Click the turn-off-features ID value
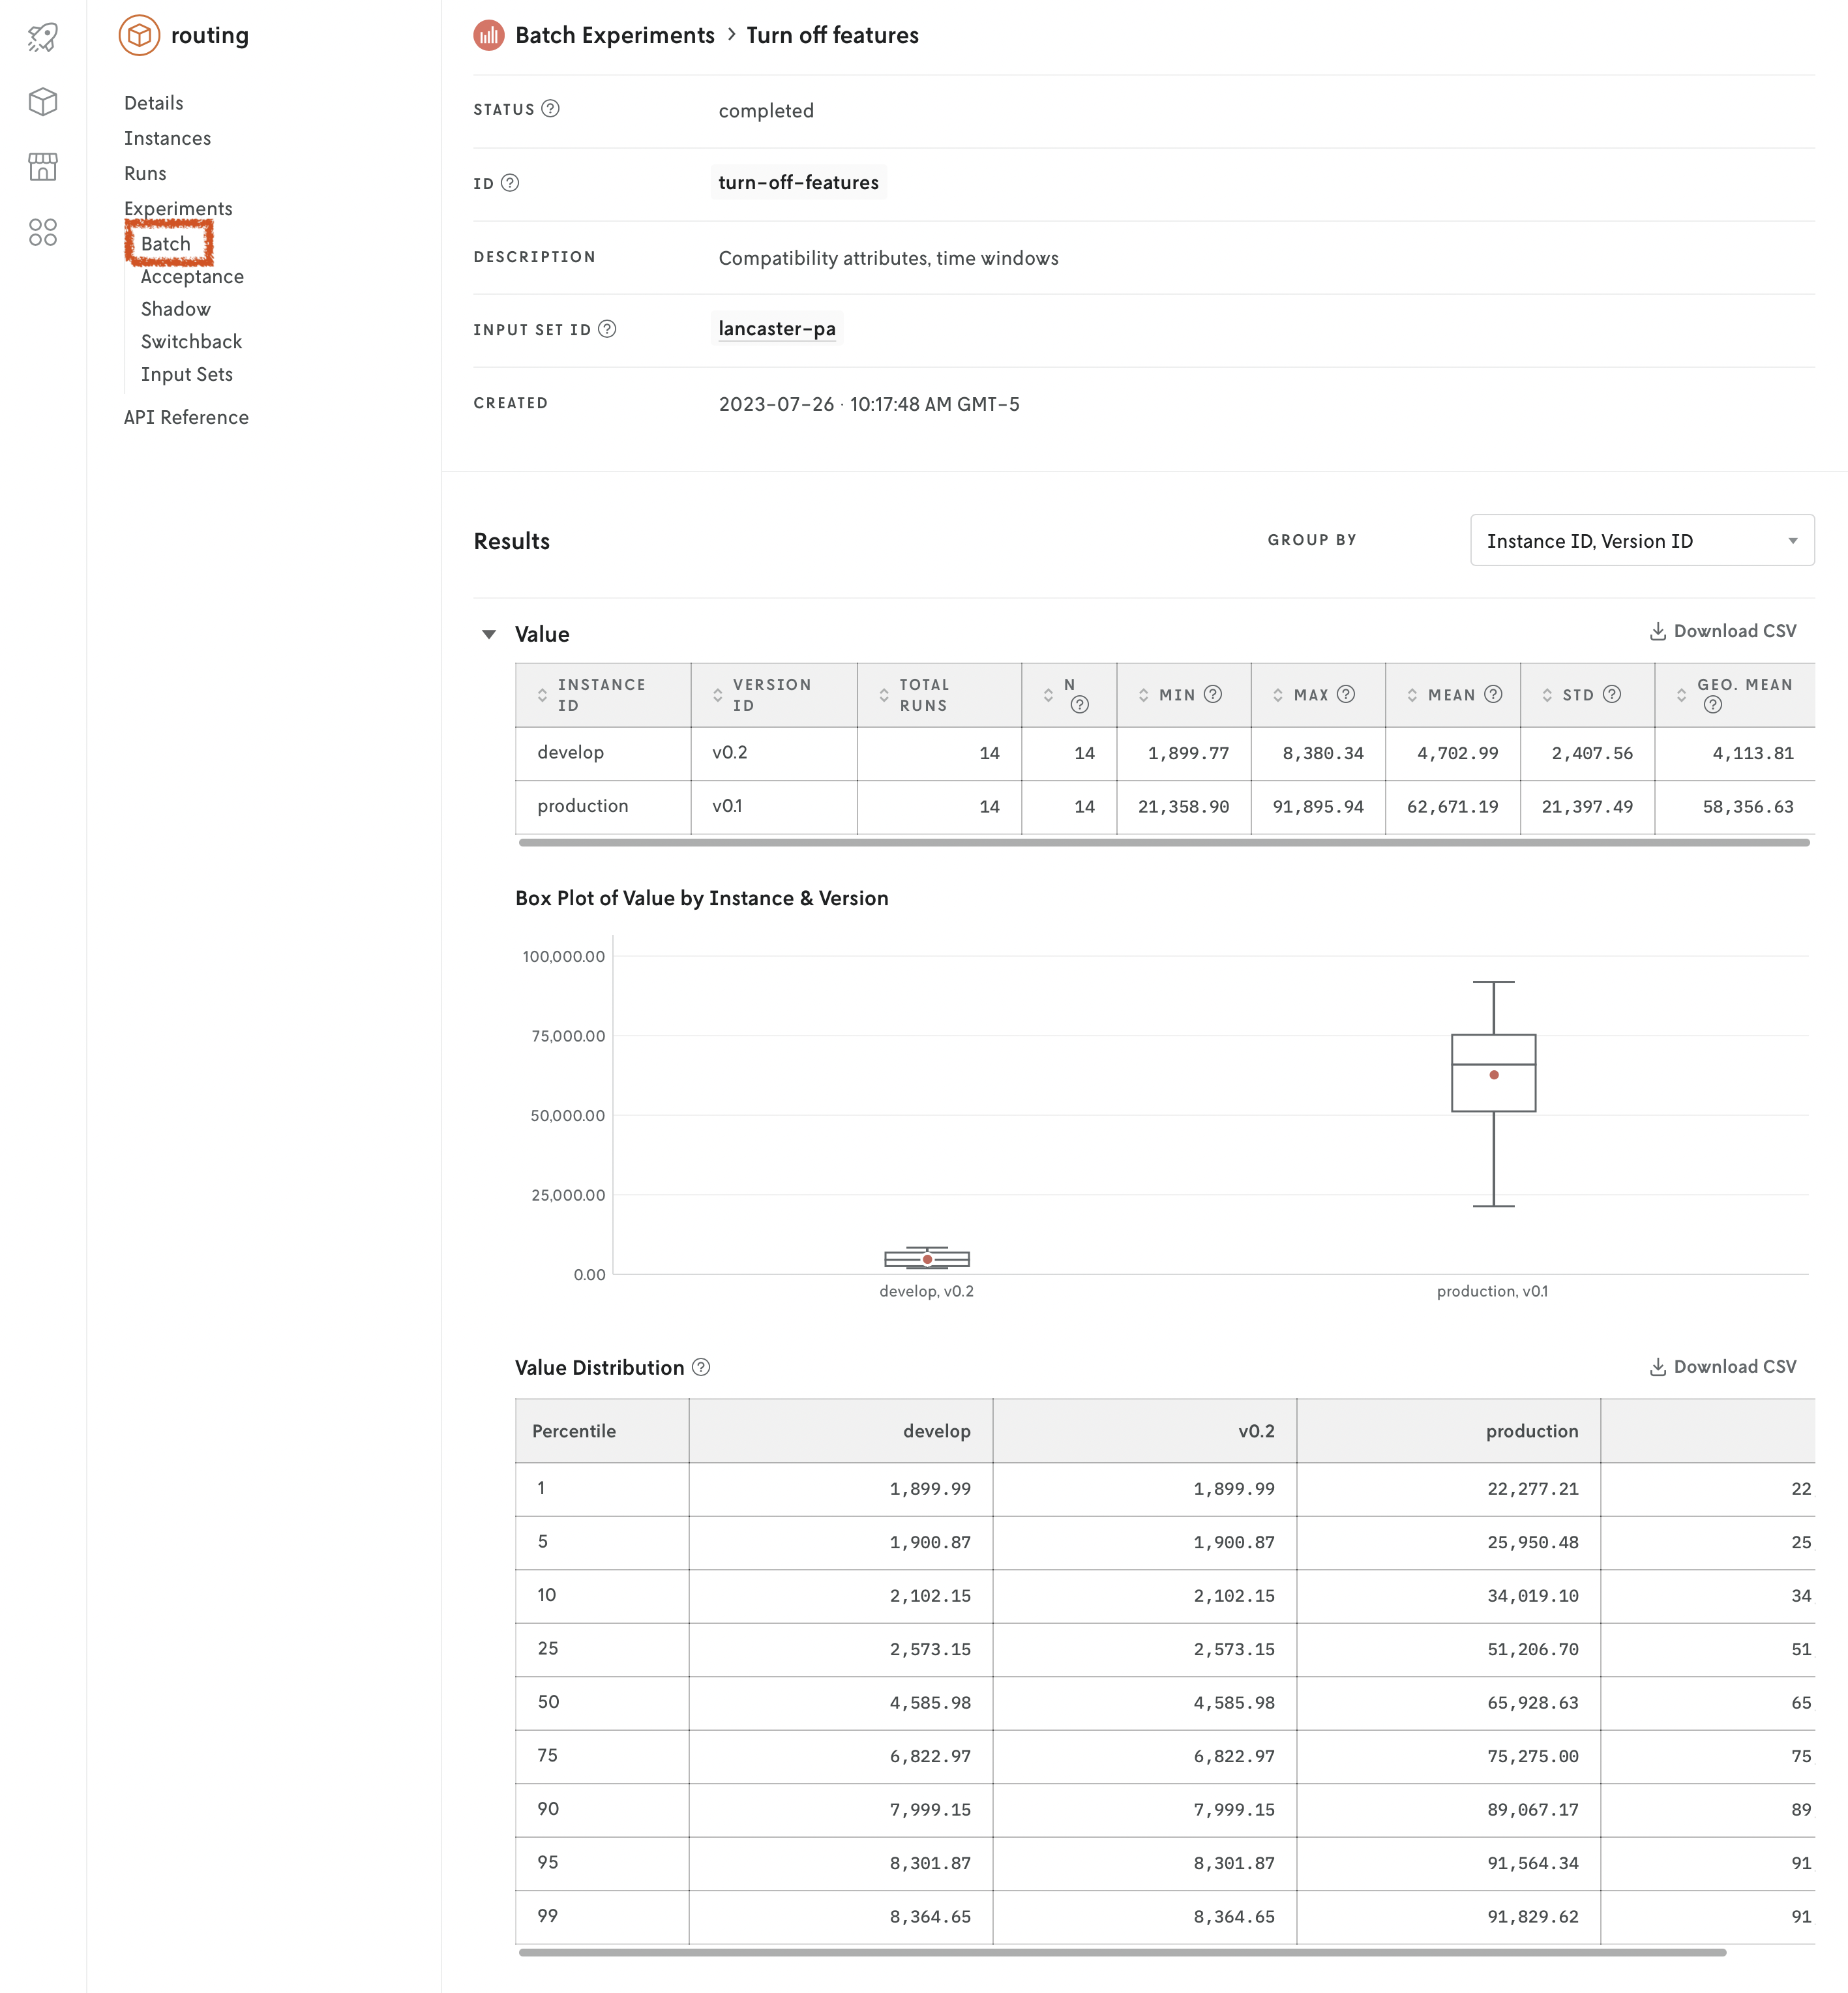The image size is (1848, 1993). pos(798,182)
